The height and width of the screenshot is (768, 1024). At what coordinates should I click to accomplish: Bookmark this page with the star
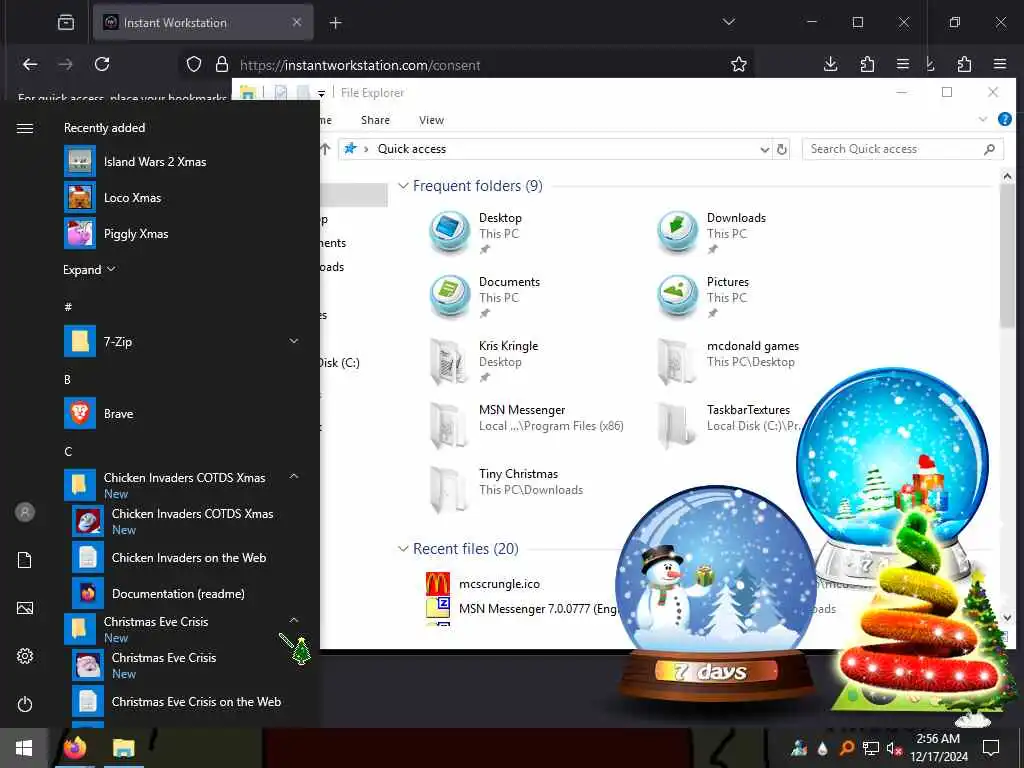pyautogui.click(x=739, y=64)
